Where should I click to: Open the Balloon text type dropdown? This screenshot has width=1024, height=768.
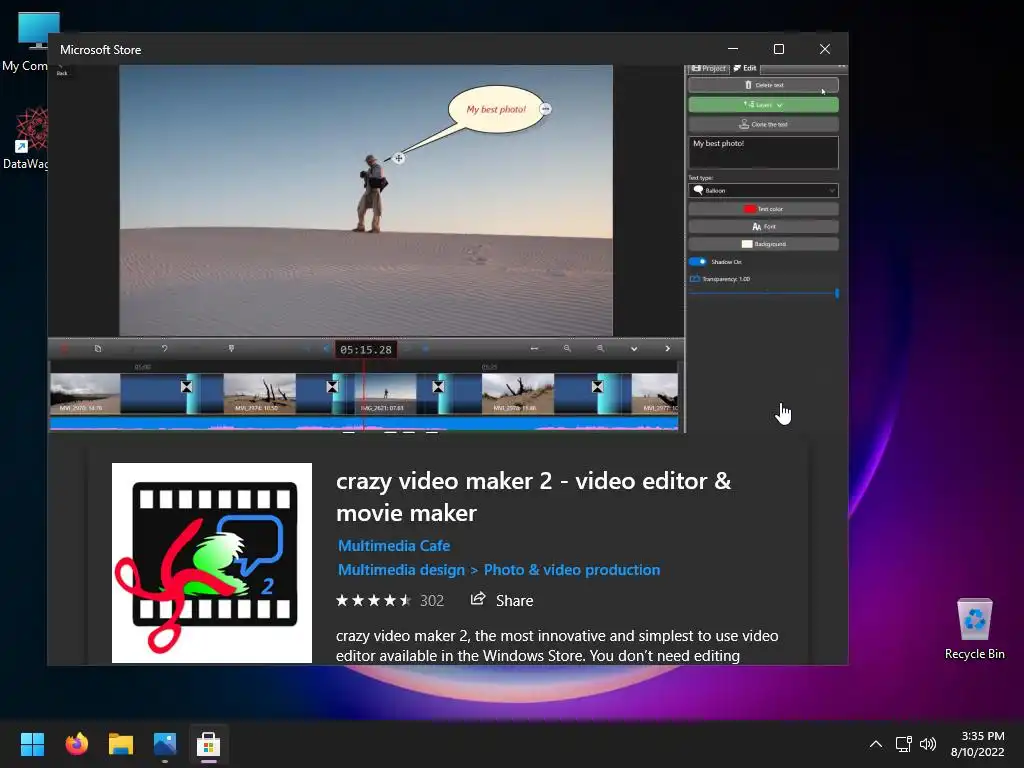pos(763,191)
